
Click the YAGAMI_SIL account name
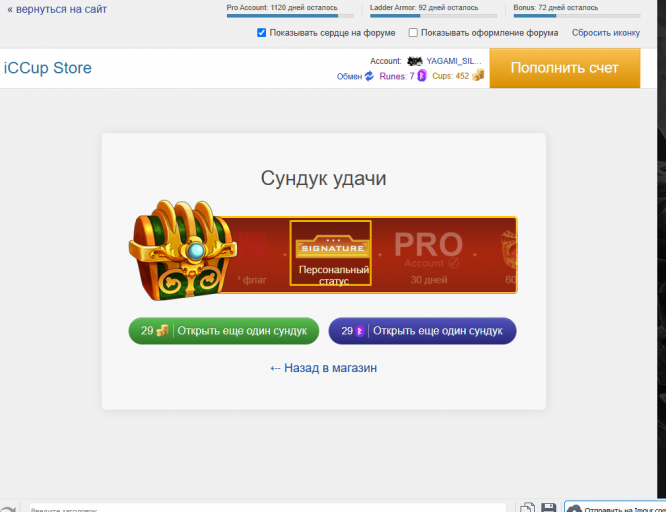[454, 61]
